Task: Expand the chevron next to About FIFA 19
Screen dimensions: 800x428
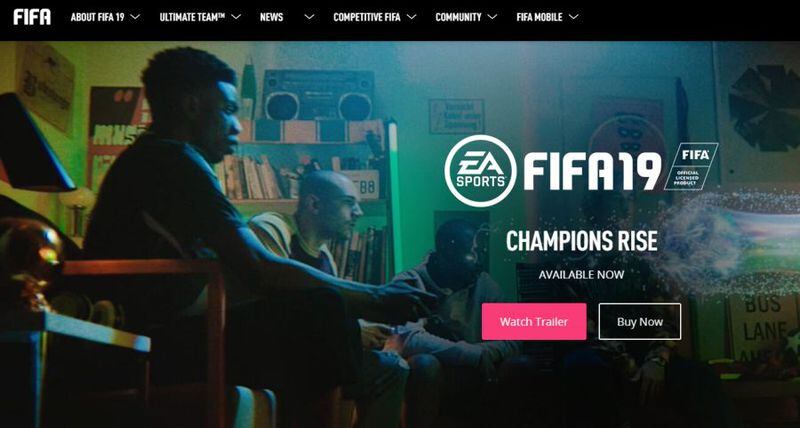Action: (x=135, y=17)
